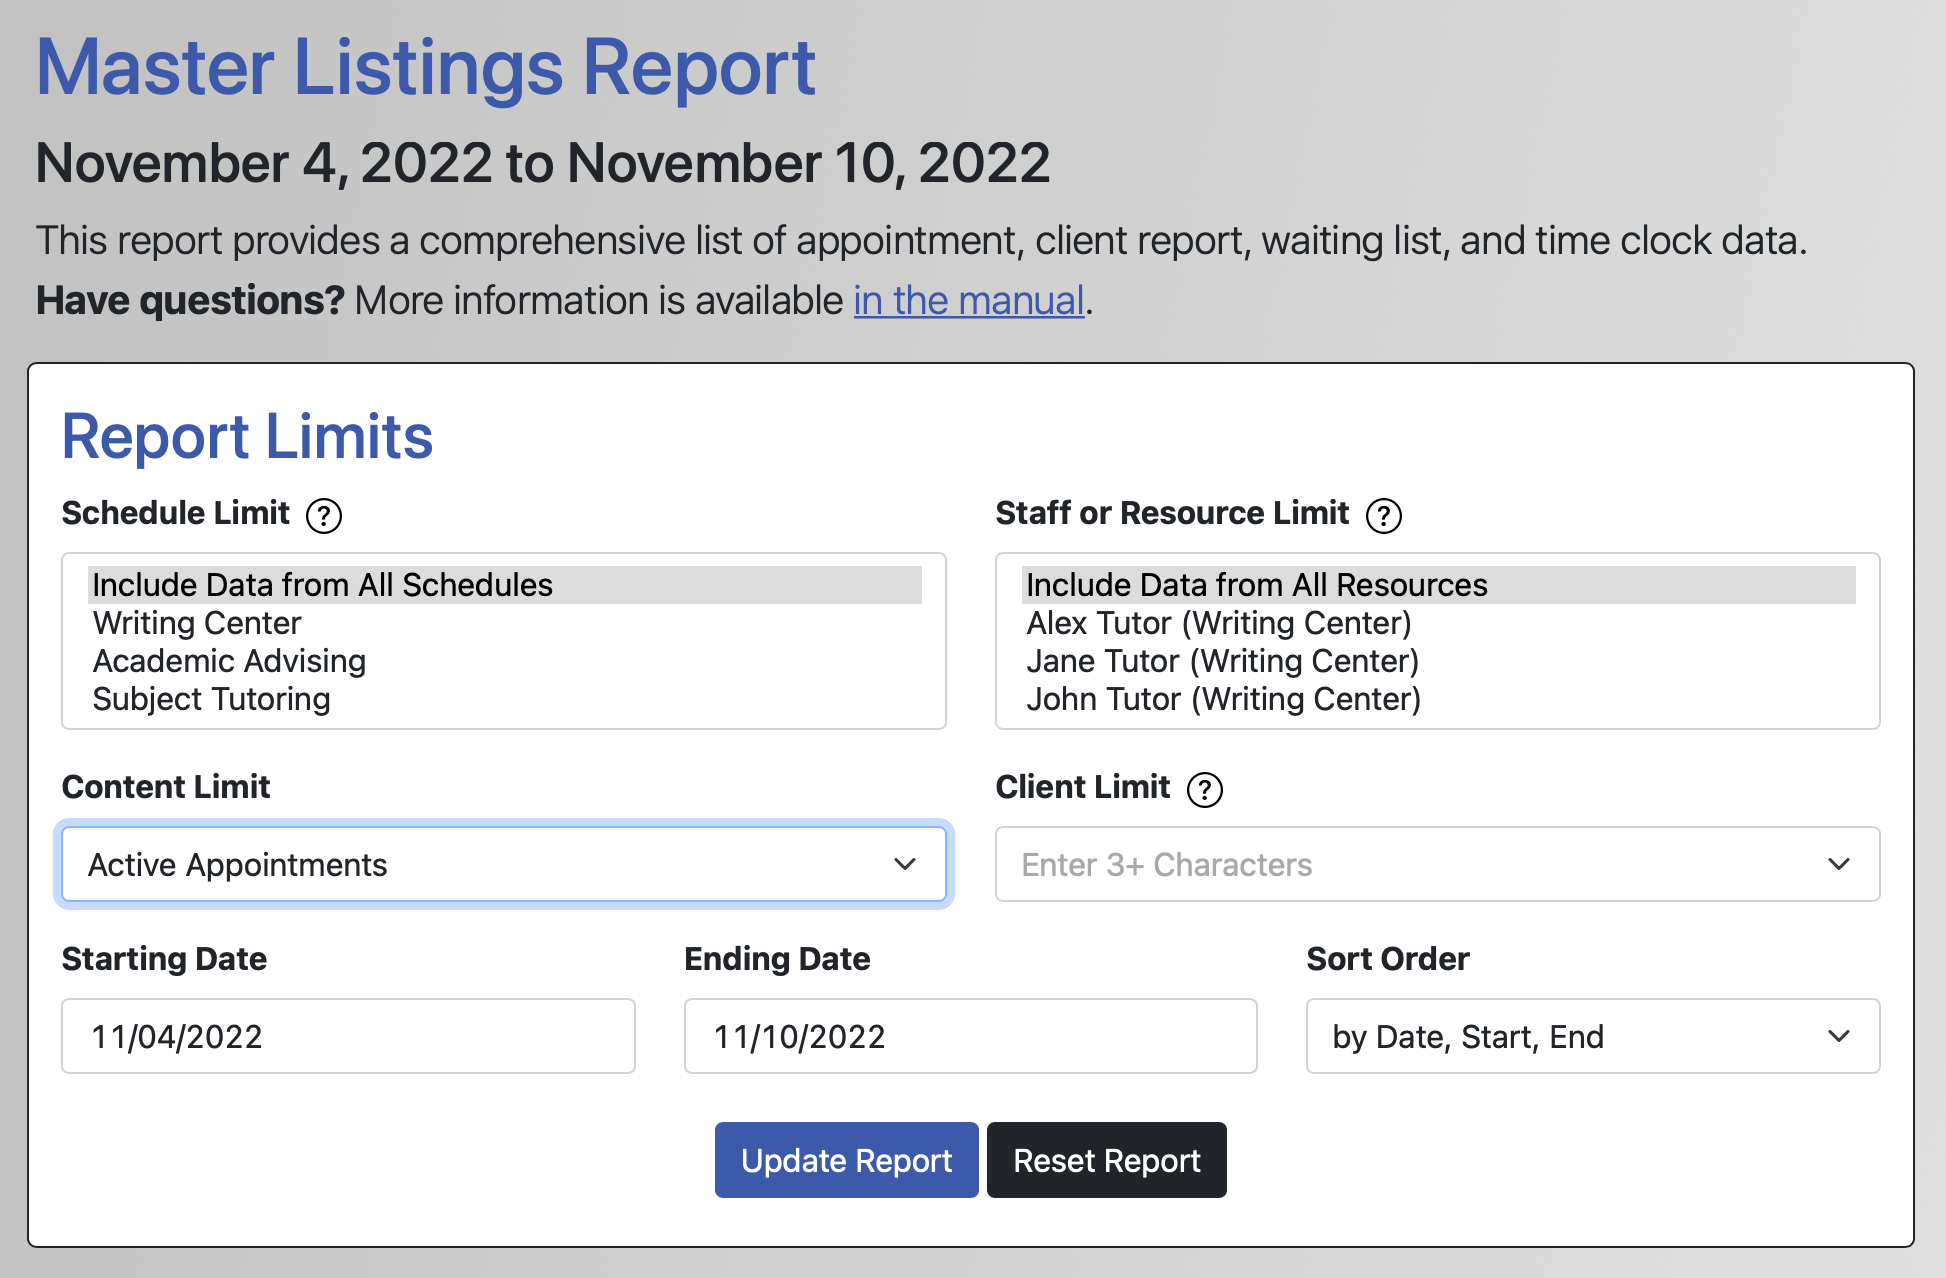Choose Jane Tutor as resource limit

point(1222,660)
